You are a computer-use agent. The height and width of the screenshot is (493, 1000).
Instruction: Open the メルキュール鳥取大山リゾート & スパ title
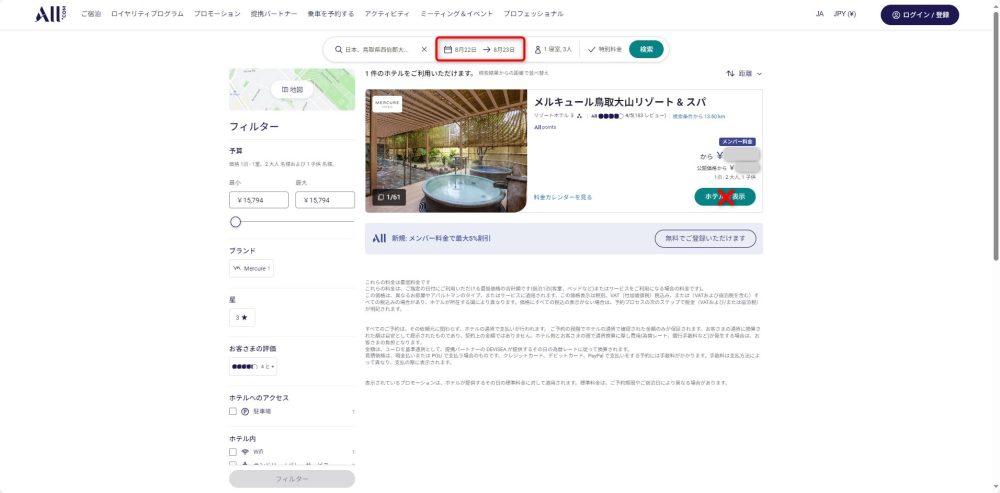pyautogui.click(x=619, y=102)
